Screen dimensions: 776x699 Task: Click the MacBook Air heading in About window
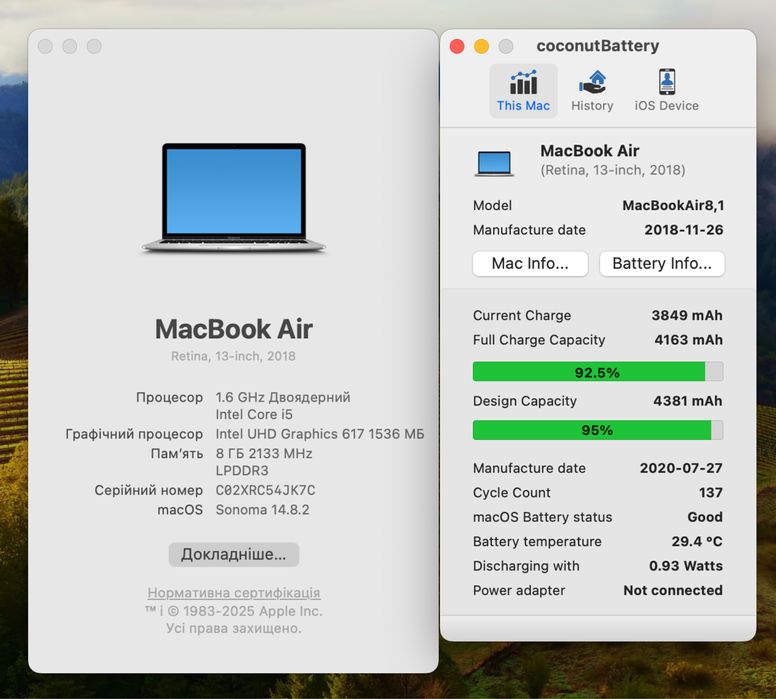point(234,329)
